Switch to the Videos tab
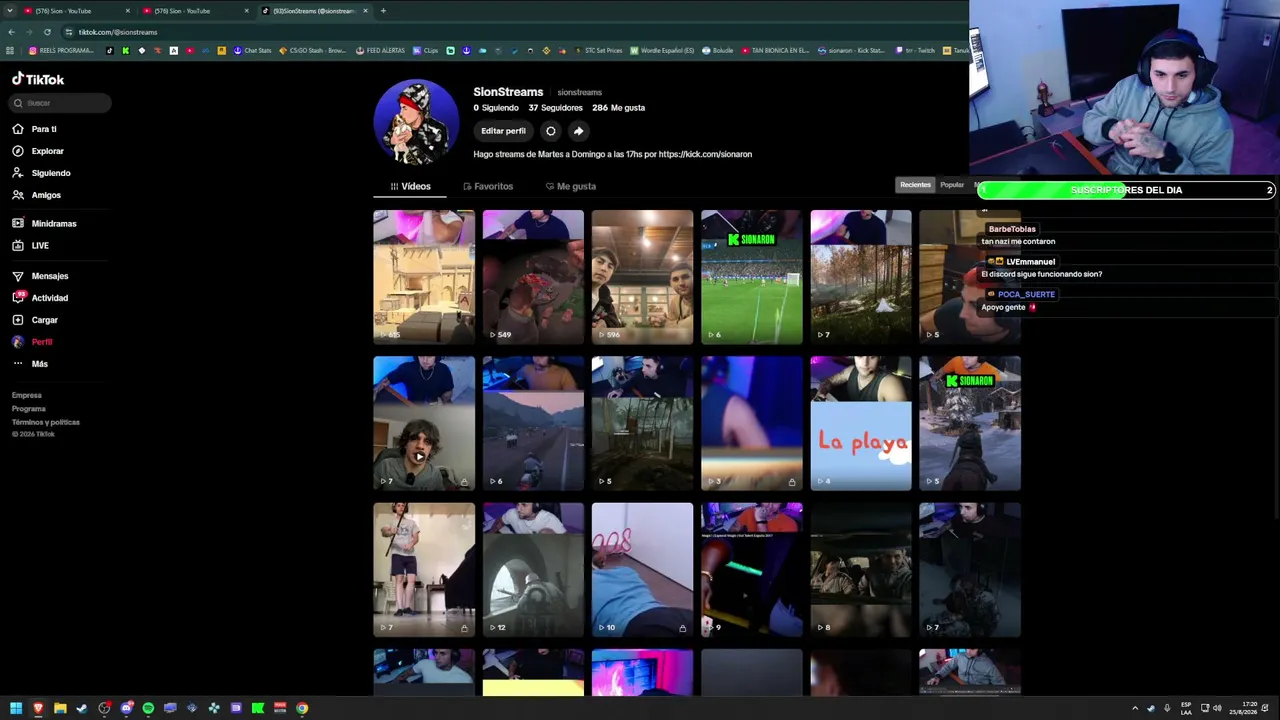The width and height of the screenshot is (1280, 720). pyautogui.click(x=411, y=187)
